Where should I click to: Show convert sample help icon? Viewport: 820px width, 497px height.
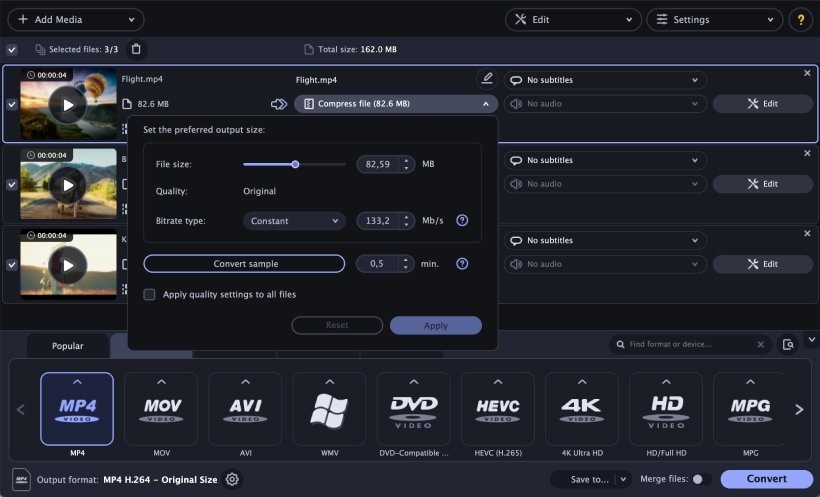[x=462, y=264]
